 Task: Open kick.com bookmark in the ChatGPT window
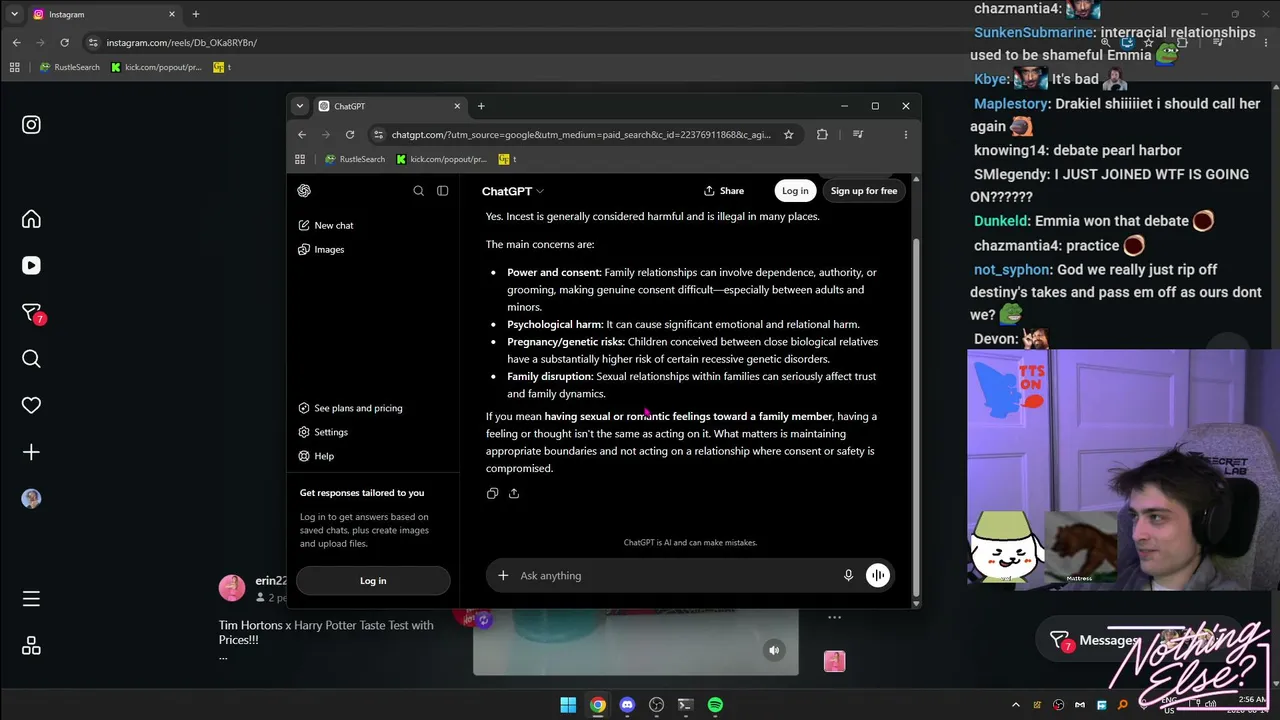click(x=441, y=159)
